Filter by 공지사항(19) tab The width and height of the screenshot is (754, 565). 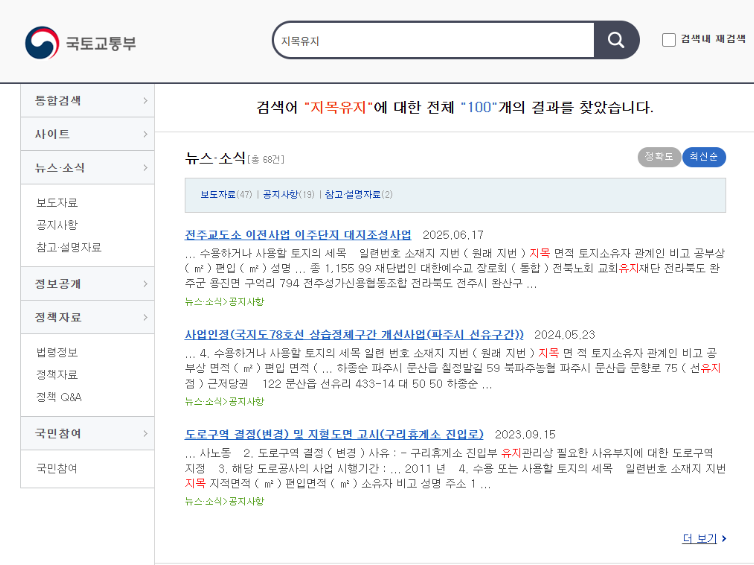coord(288,194)
